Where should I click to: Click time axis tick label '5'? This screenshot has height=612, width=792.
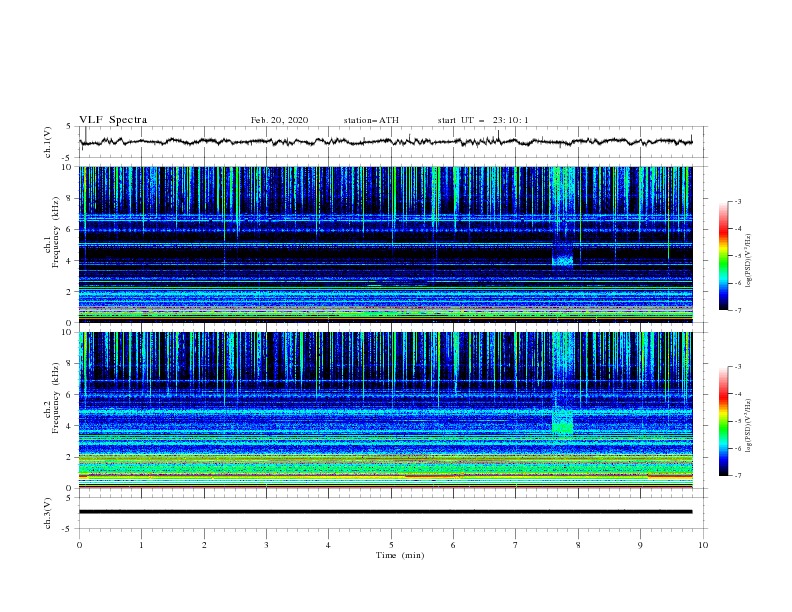(391, 545)
